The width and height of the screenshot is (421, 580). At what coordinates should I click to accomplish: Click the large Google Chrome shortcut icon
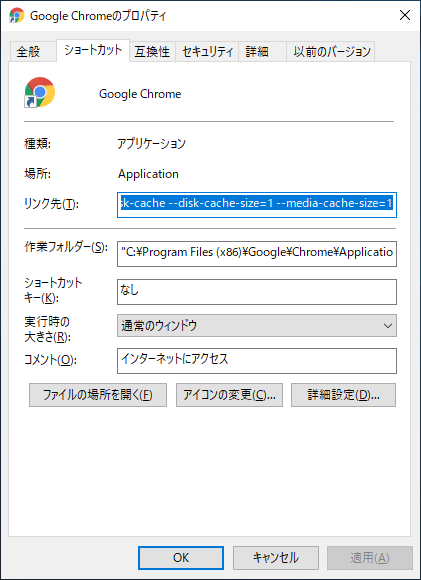pos(40,92)
